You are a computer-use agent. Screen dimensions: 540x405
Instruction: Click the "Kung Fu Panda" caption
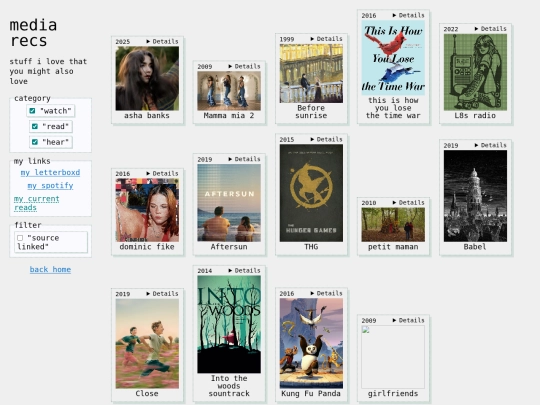point(311,393)
